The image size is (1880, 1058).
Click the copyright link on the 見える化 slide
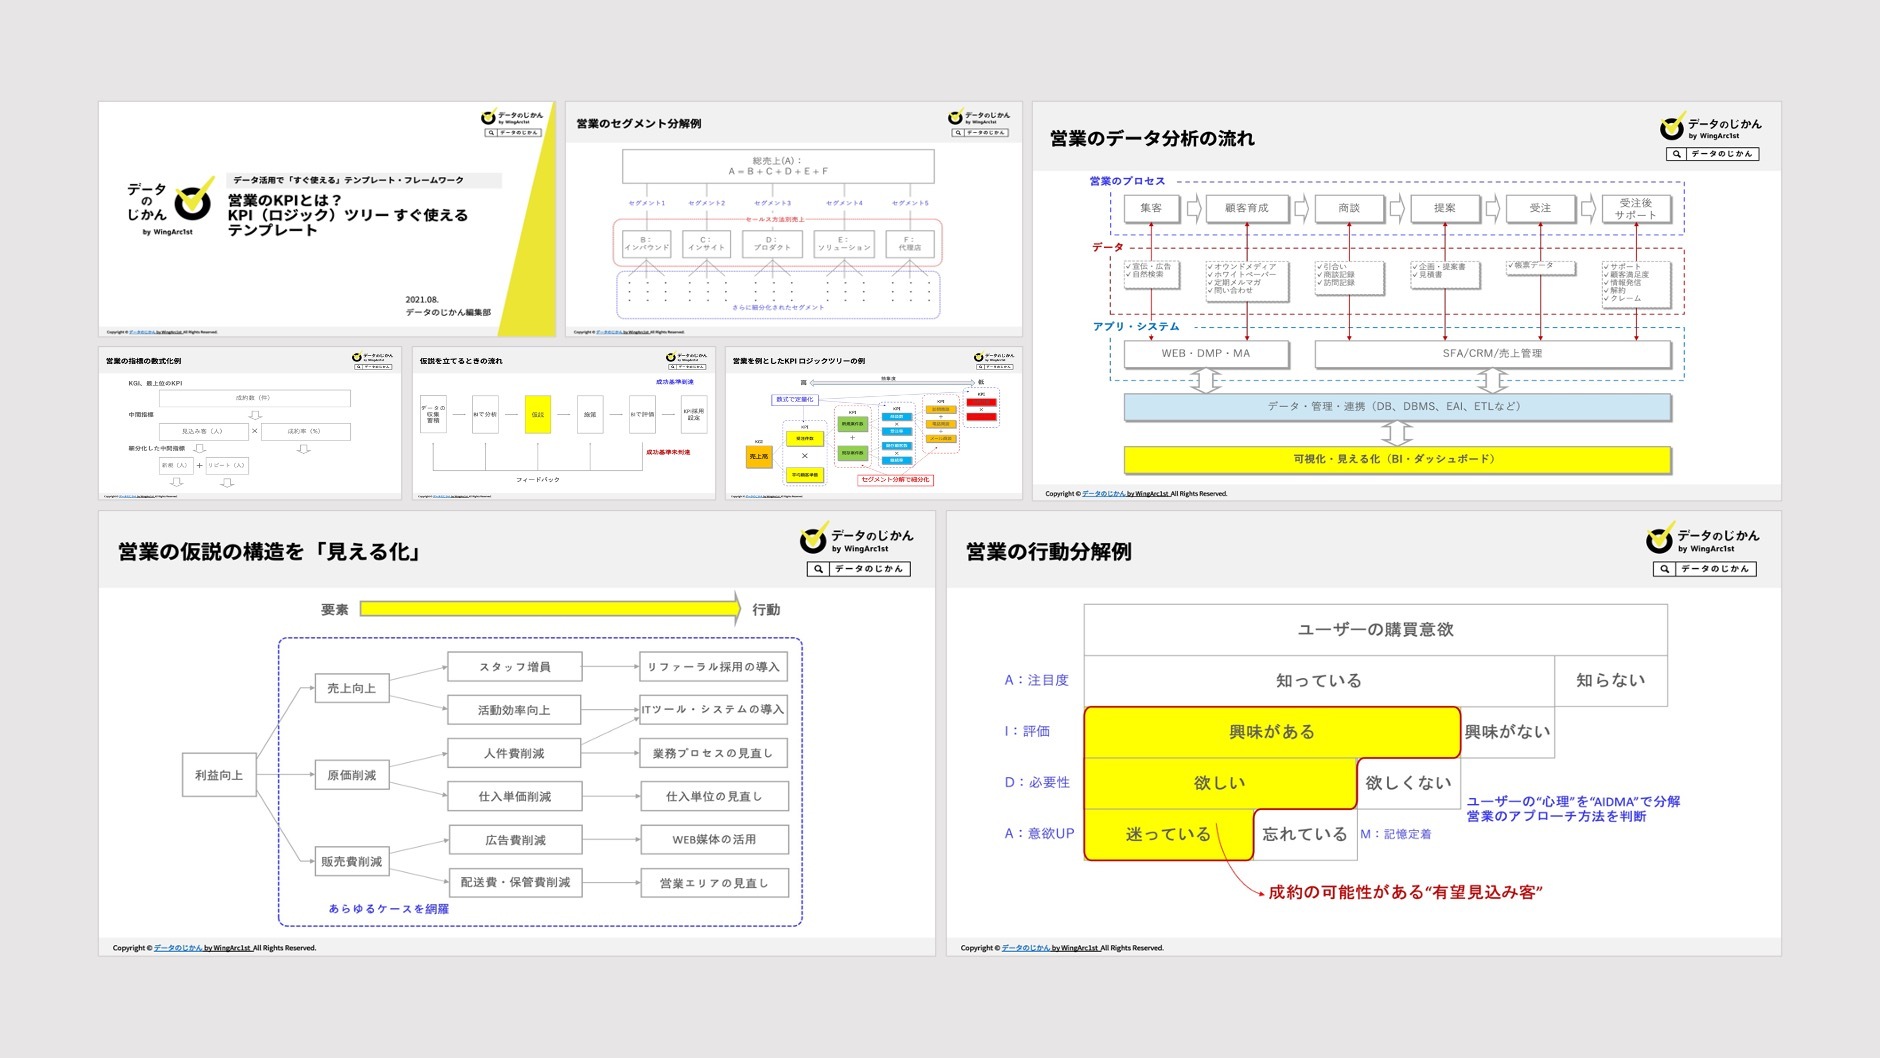pos(202,948)
